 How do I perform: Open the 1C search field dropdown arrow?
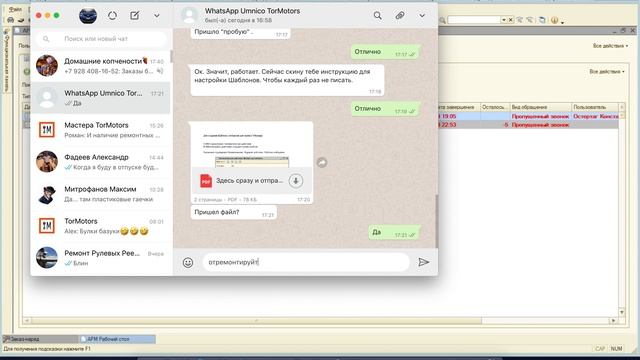point(504,20)
